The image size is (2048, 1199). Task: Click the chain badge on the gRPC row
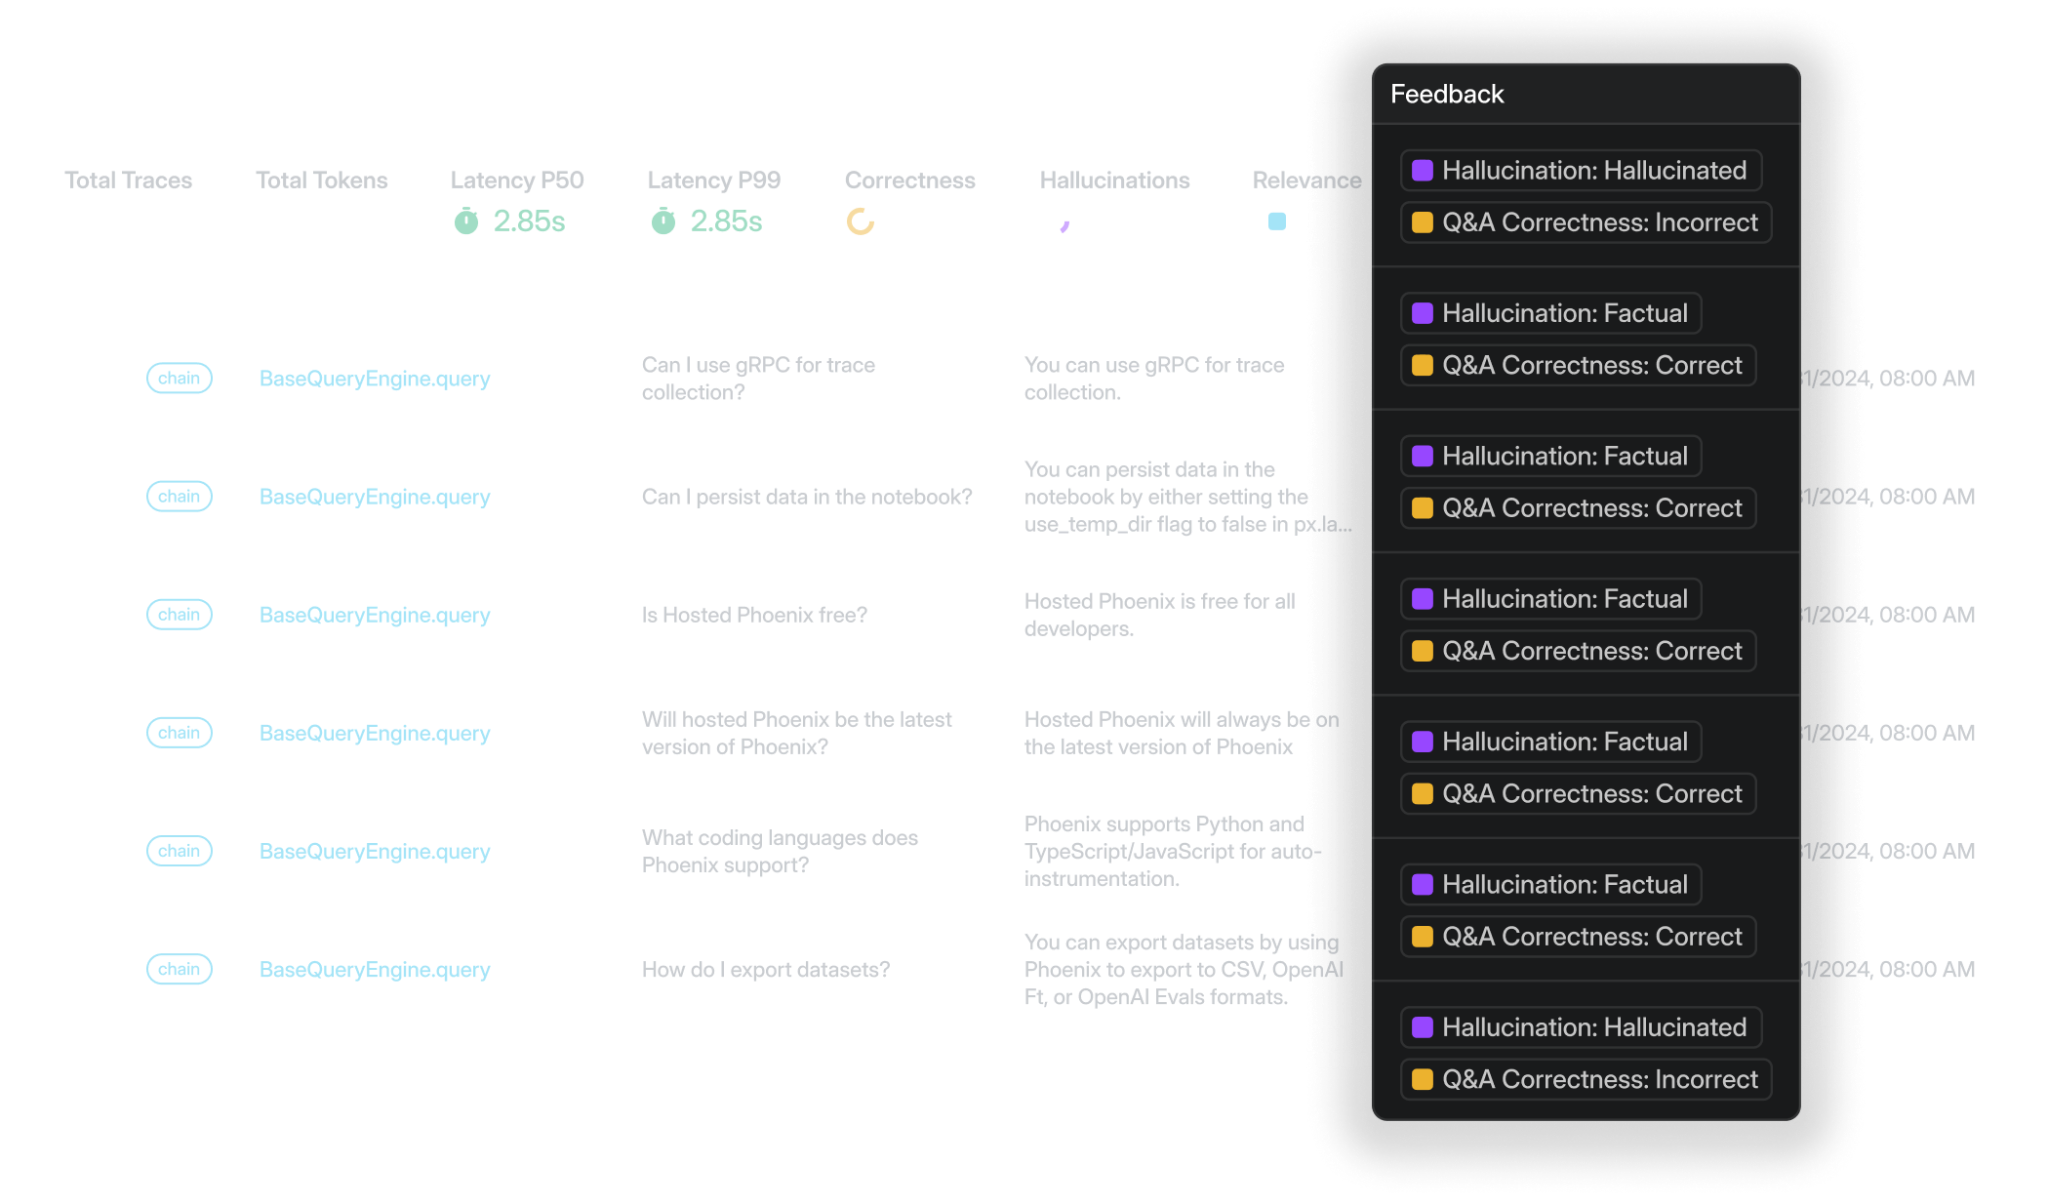tap(179, 378)
